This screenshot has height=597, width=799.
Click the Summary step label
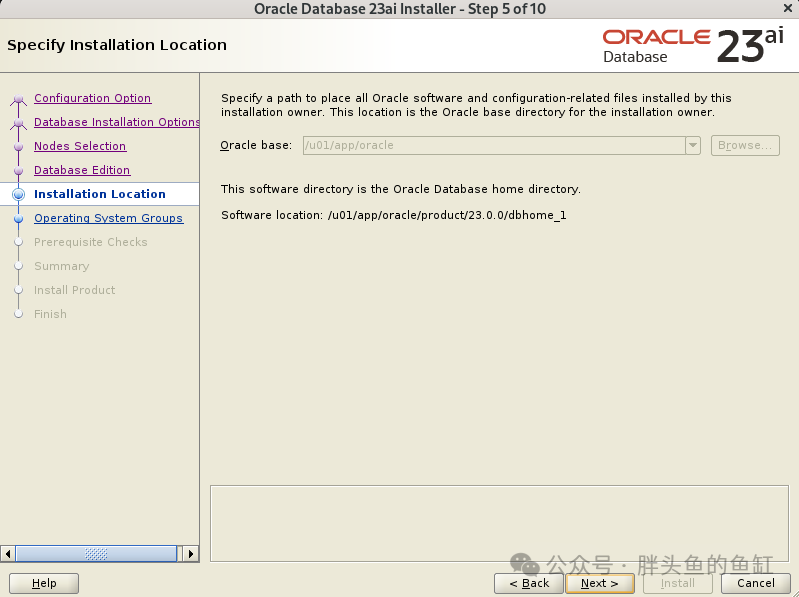pyautogui.click(x=62, y=266)
